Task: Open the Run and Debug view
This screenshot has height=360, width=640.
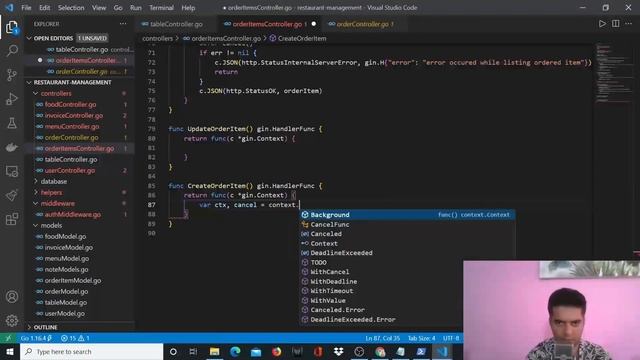Action: (x=12, y=99)
